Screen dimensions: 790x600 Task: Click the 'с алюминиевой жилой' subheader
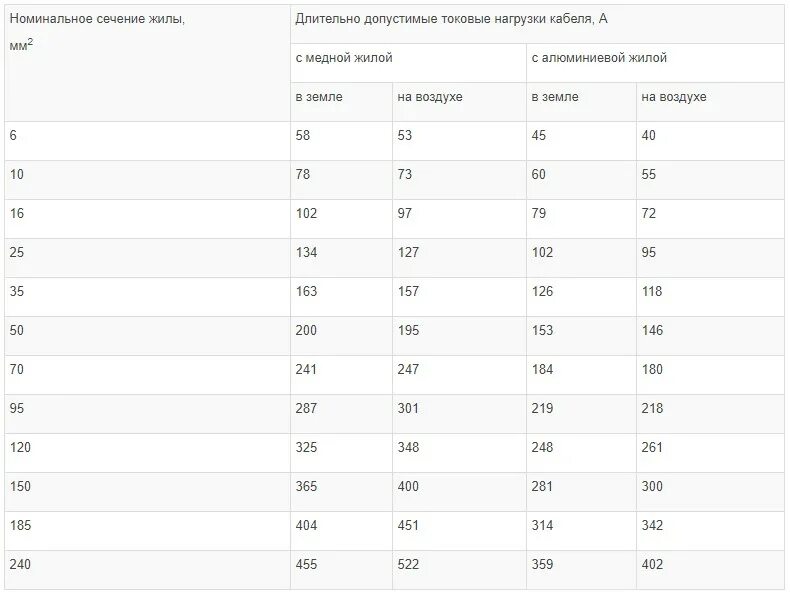[655, 63]
